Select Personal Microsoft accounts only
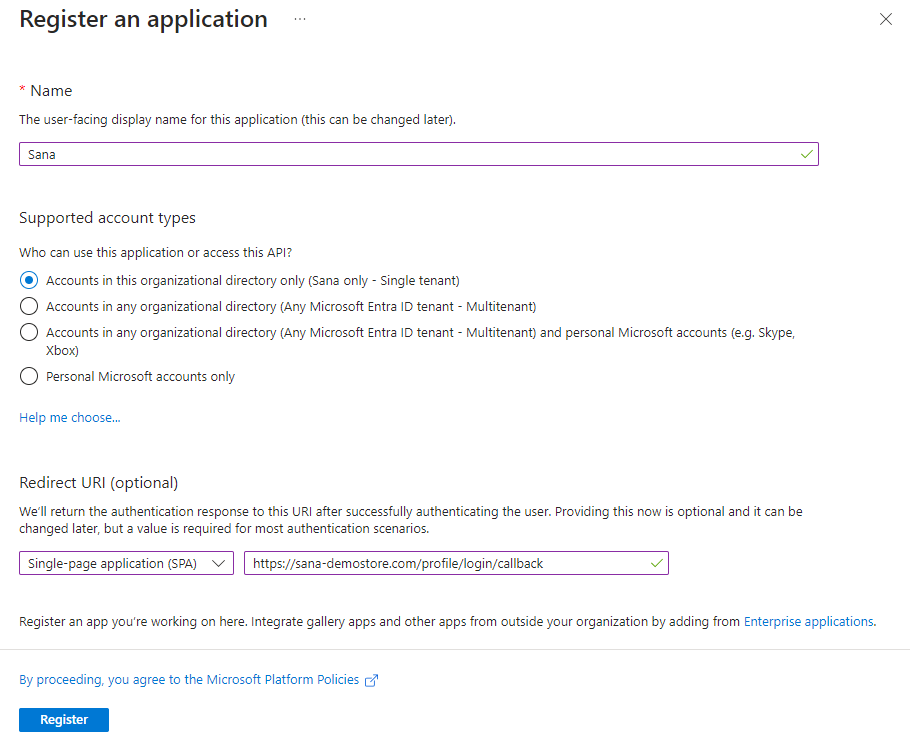The width and height of the screenshot is (910, 738). pos(29,377)
